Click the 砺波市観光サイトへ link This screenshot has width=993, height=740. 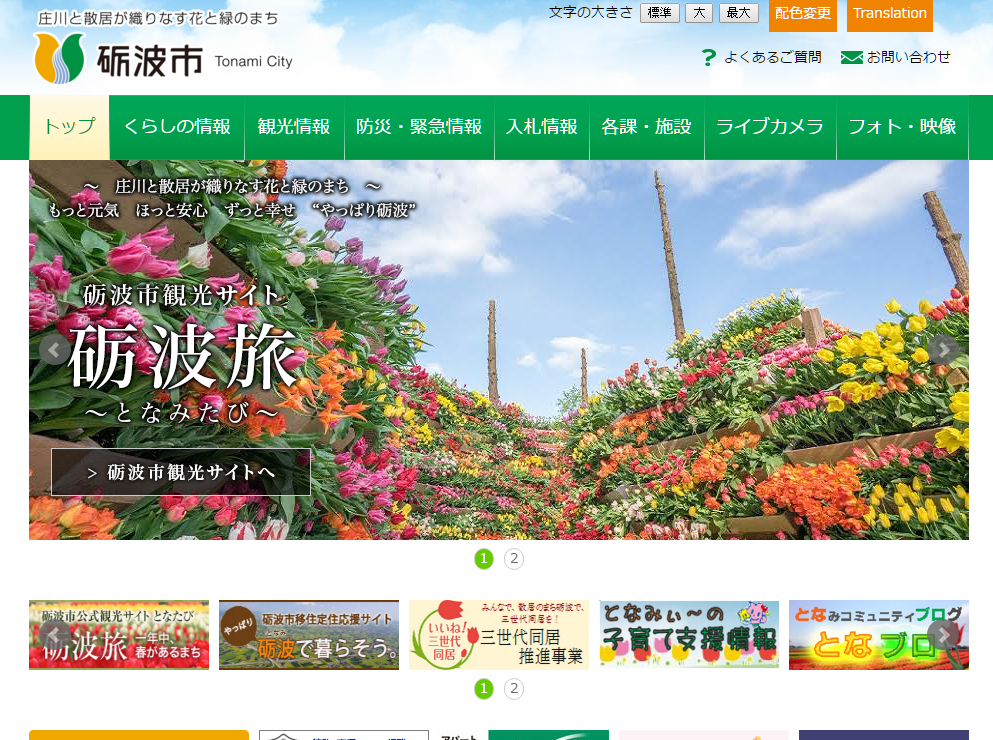(181, 472)
